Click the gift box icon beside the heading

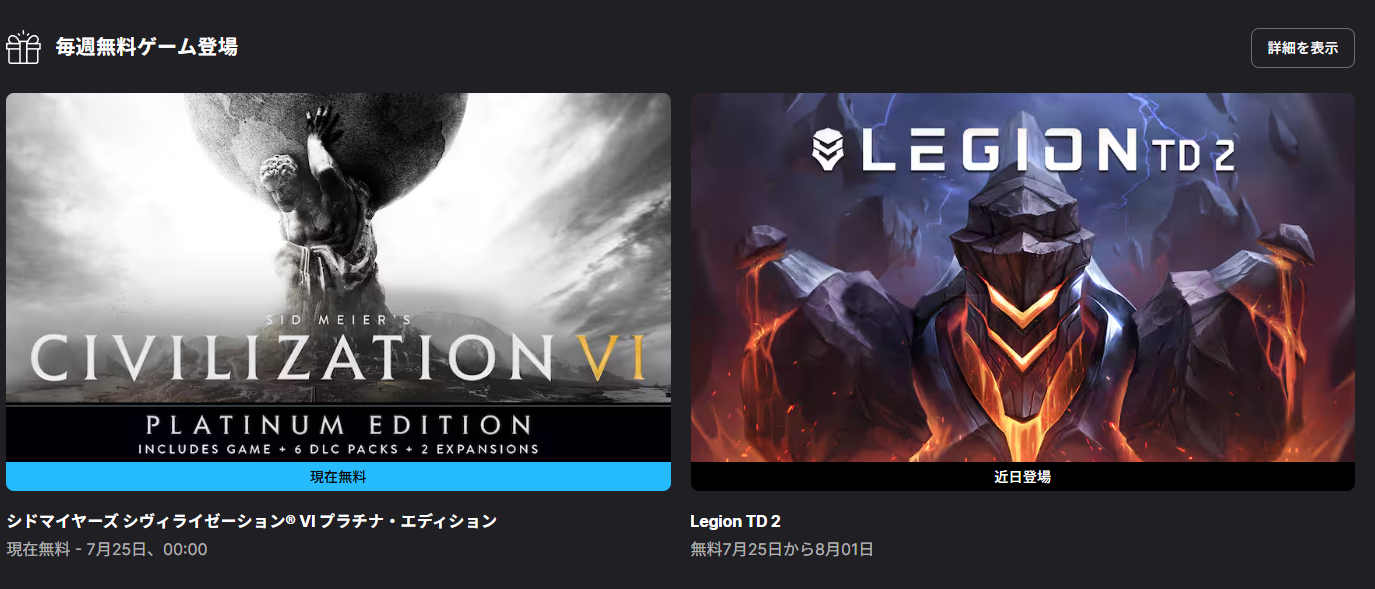(23, 47)
